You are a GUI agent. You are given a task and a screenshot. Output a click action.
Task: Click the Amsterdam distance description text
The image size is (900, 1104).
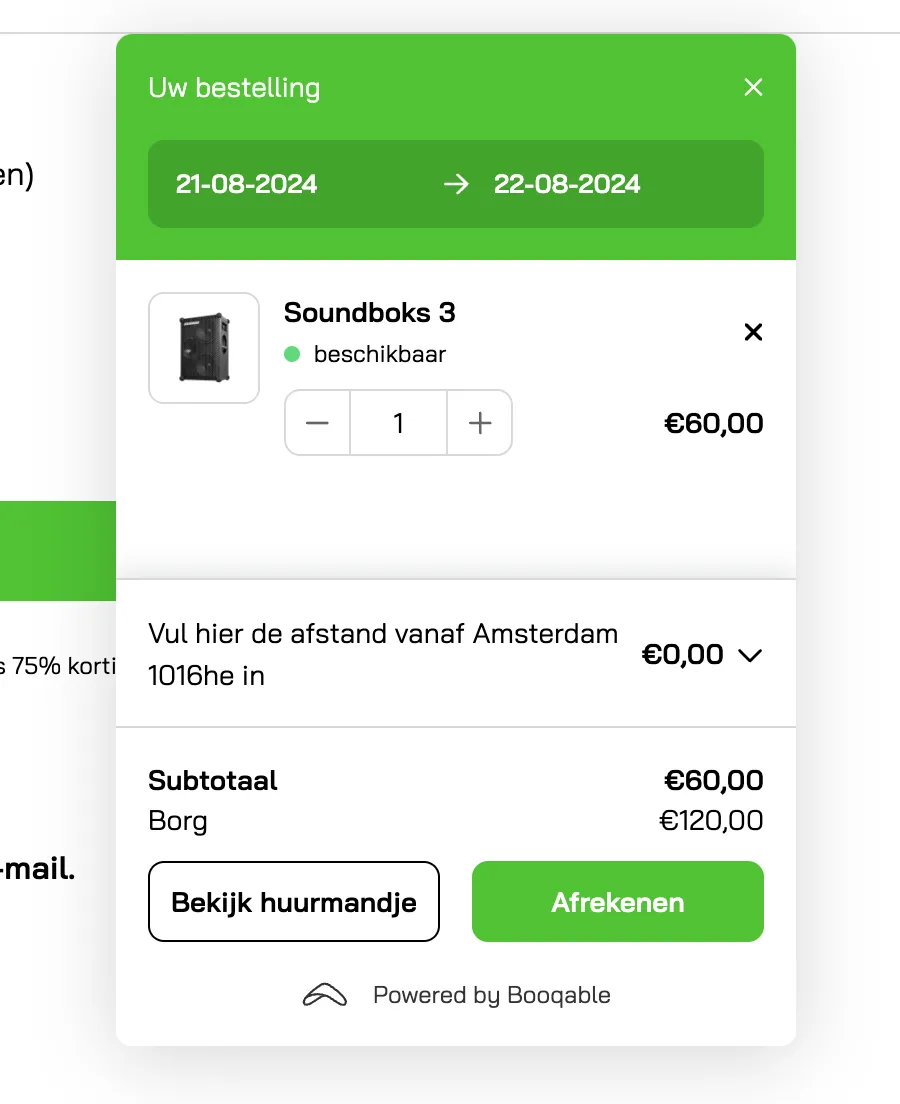tap(382, 654)
